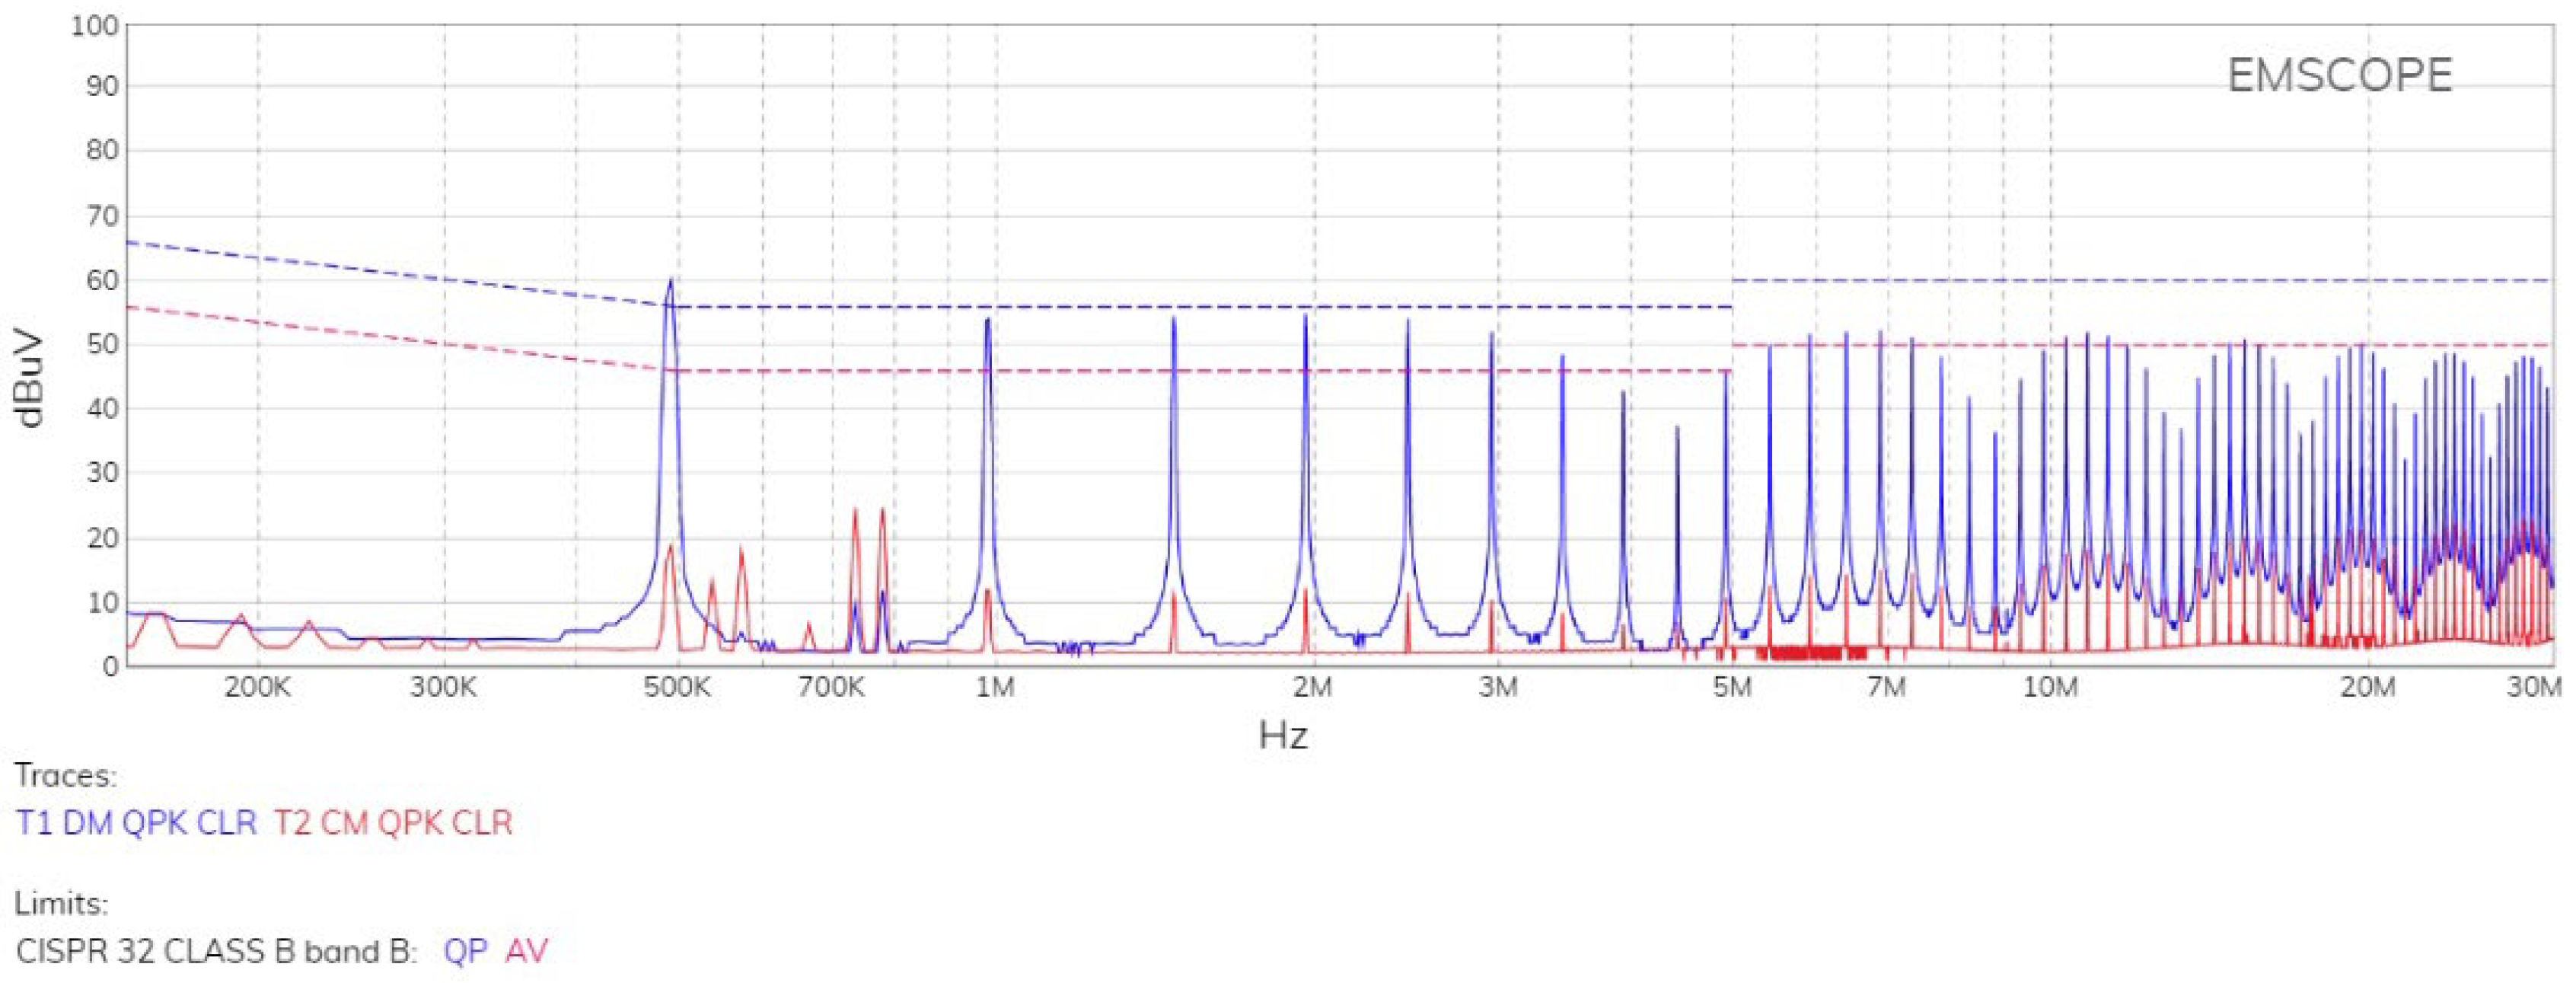Click the blue peak near 500K
2576x983 pixels.
point(670,285)
